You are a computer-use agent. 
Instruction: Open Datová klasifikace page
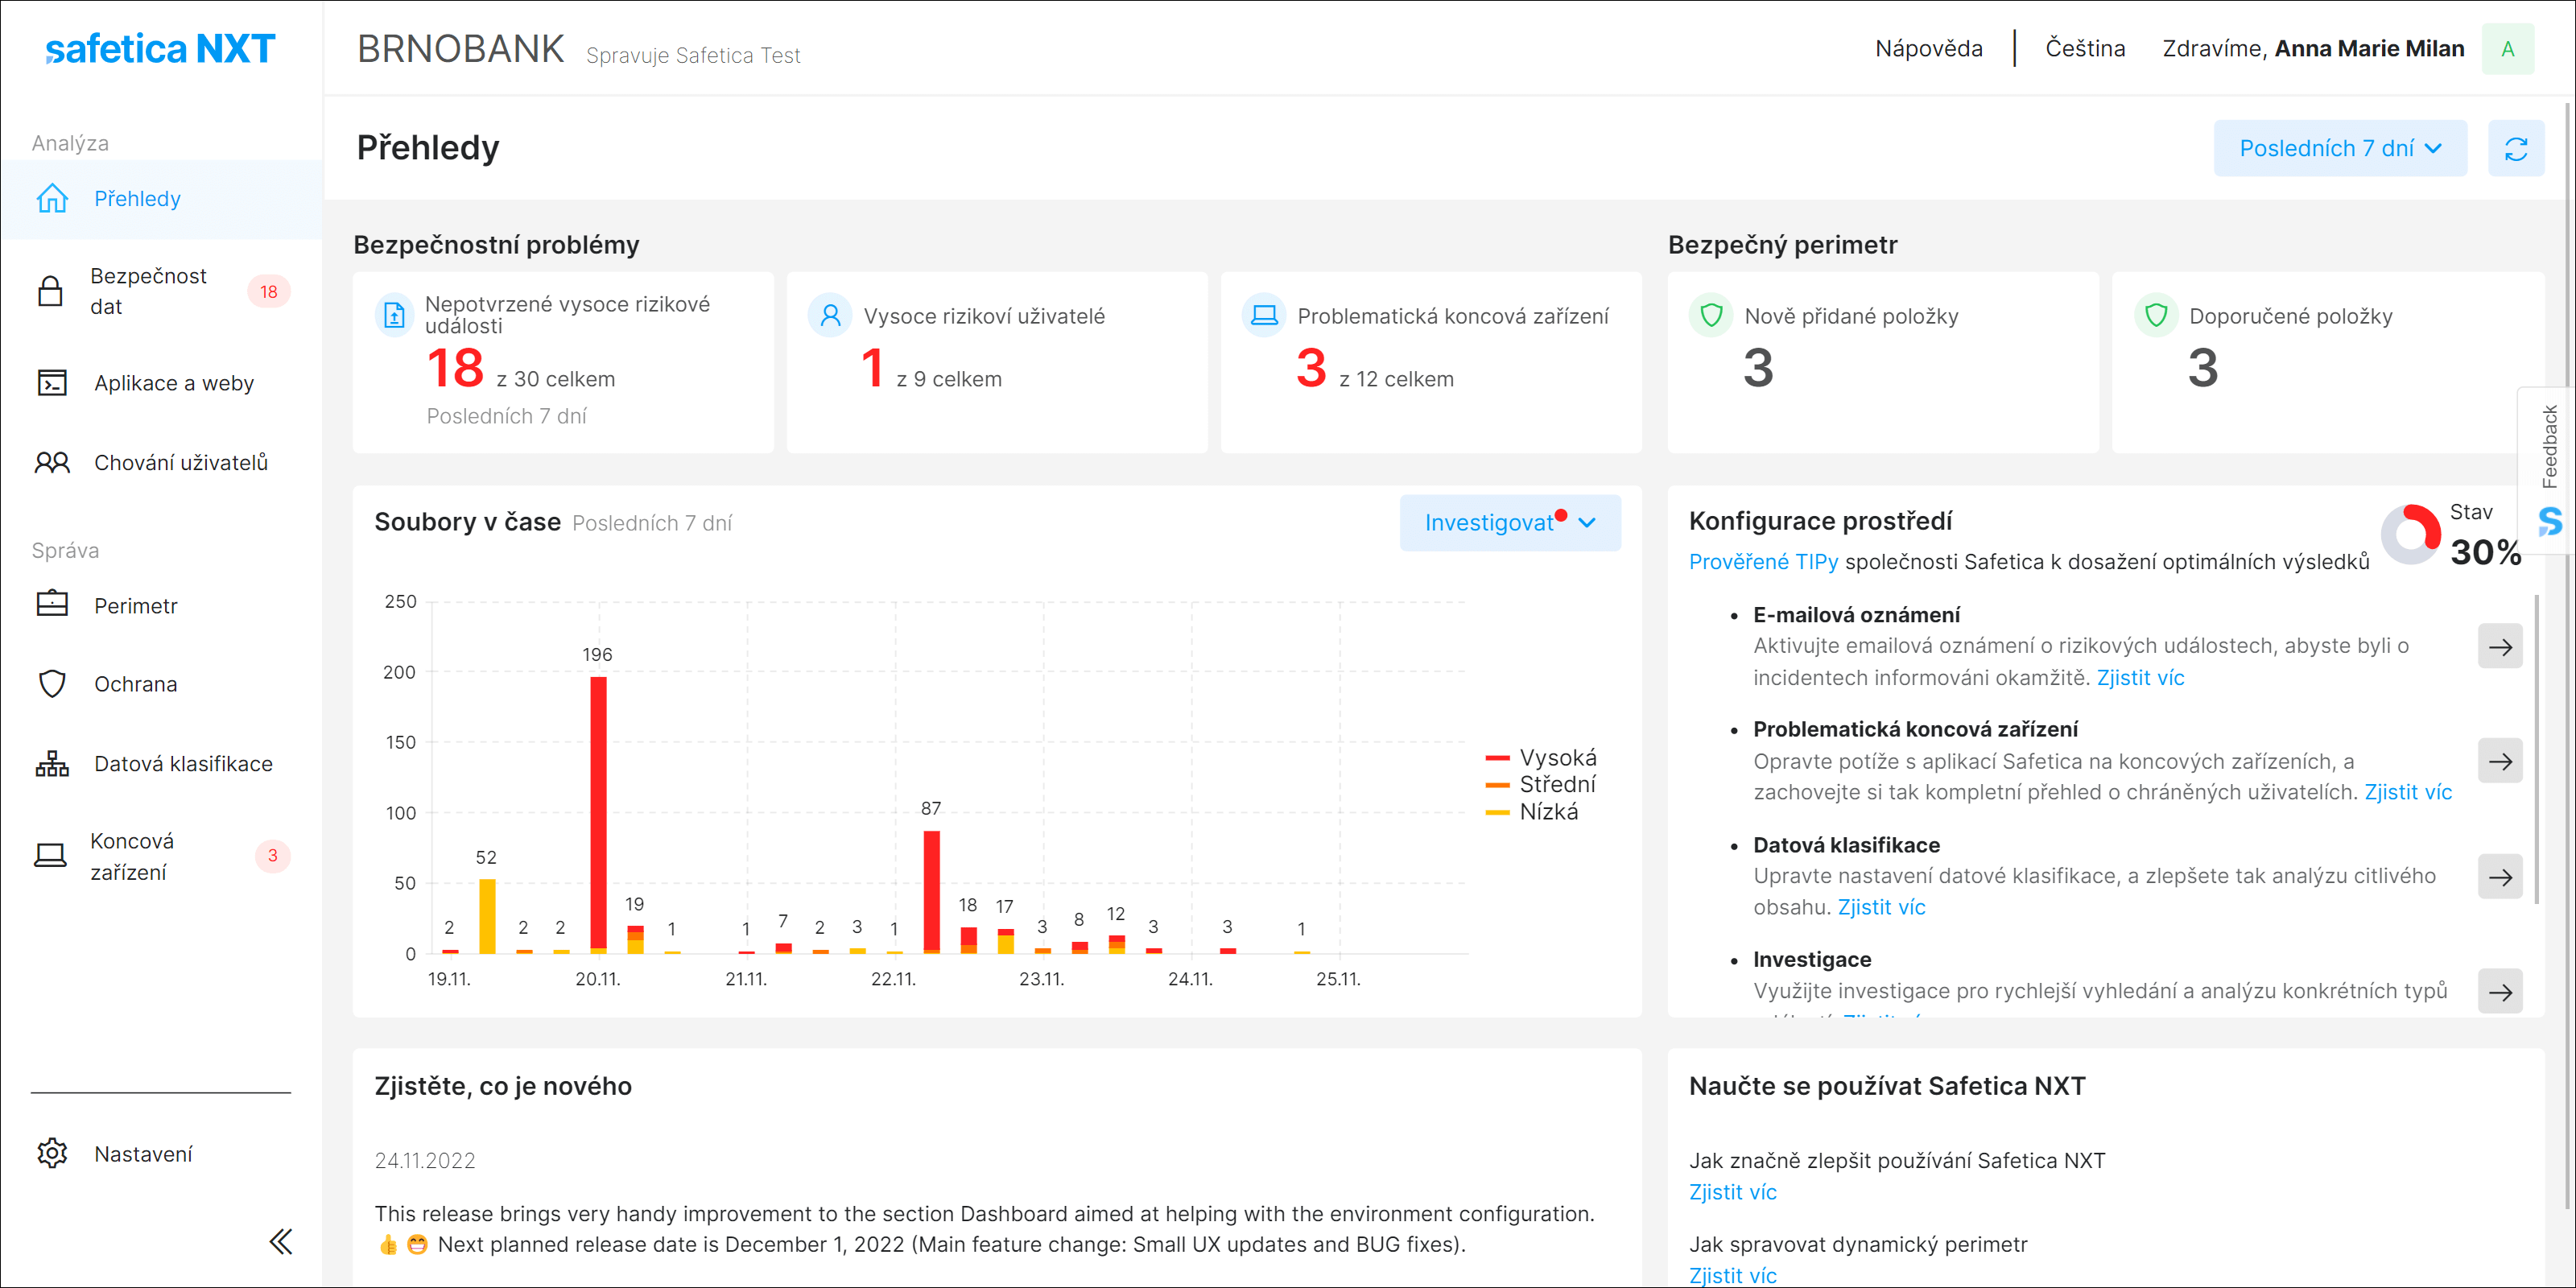pyautogui.click(x=162, y=764)
